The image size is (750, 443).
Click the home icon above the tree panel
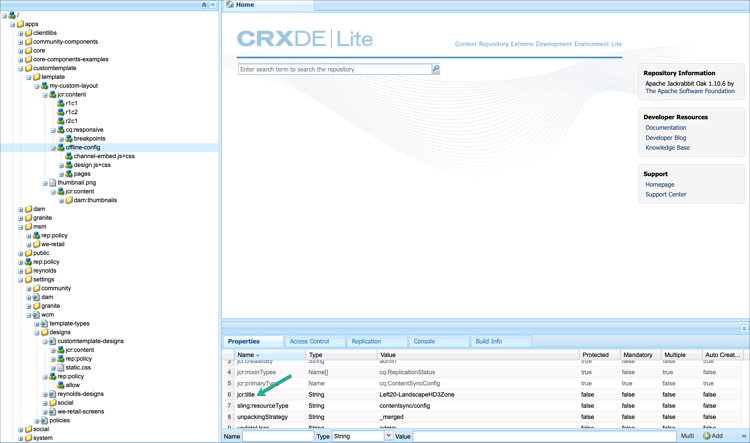click(204, 4)
